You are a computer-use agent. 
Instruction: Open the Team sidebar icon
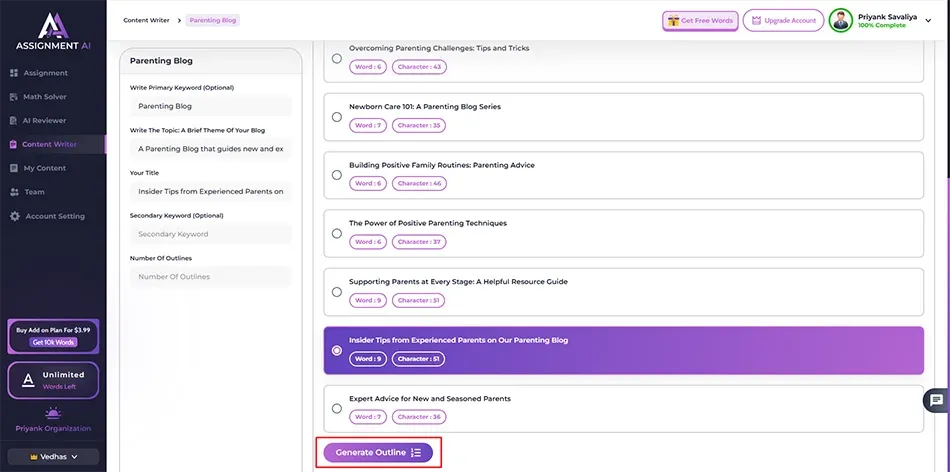[x=14, y=192]
